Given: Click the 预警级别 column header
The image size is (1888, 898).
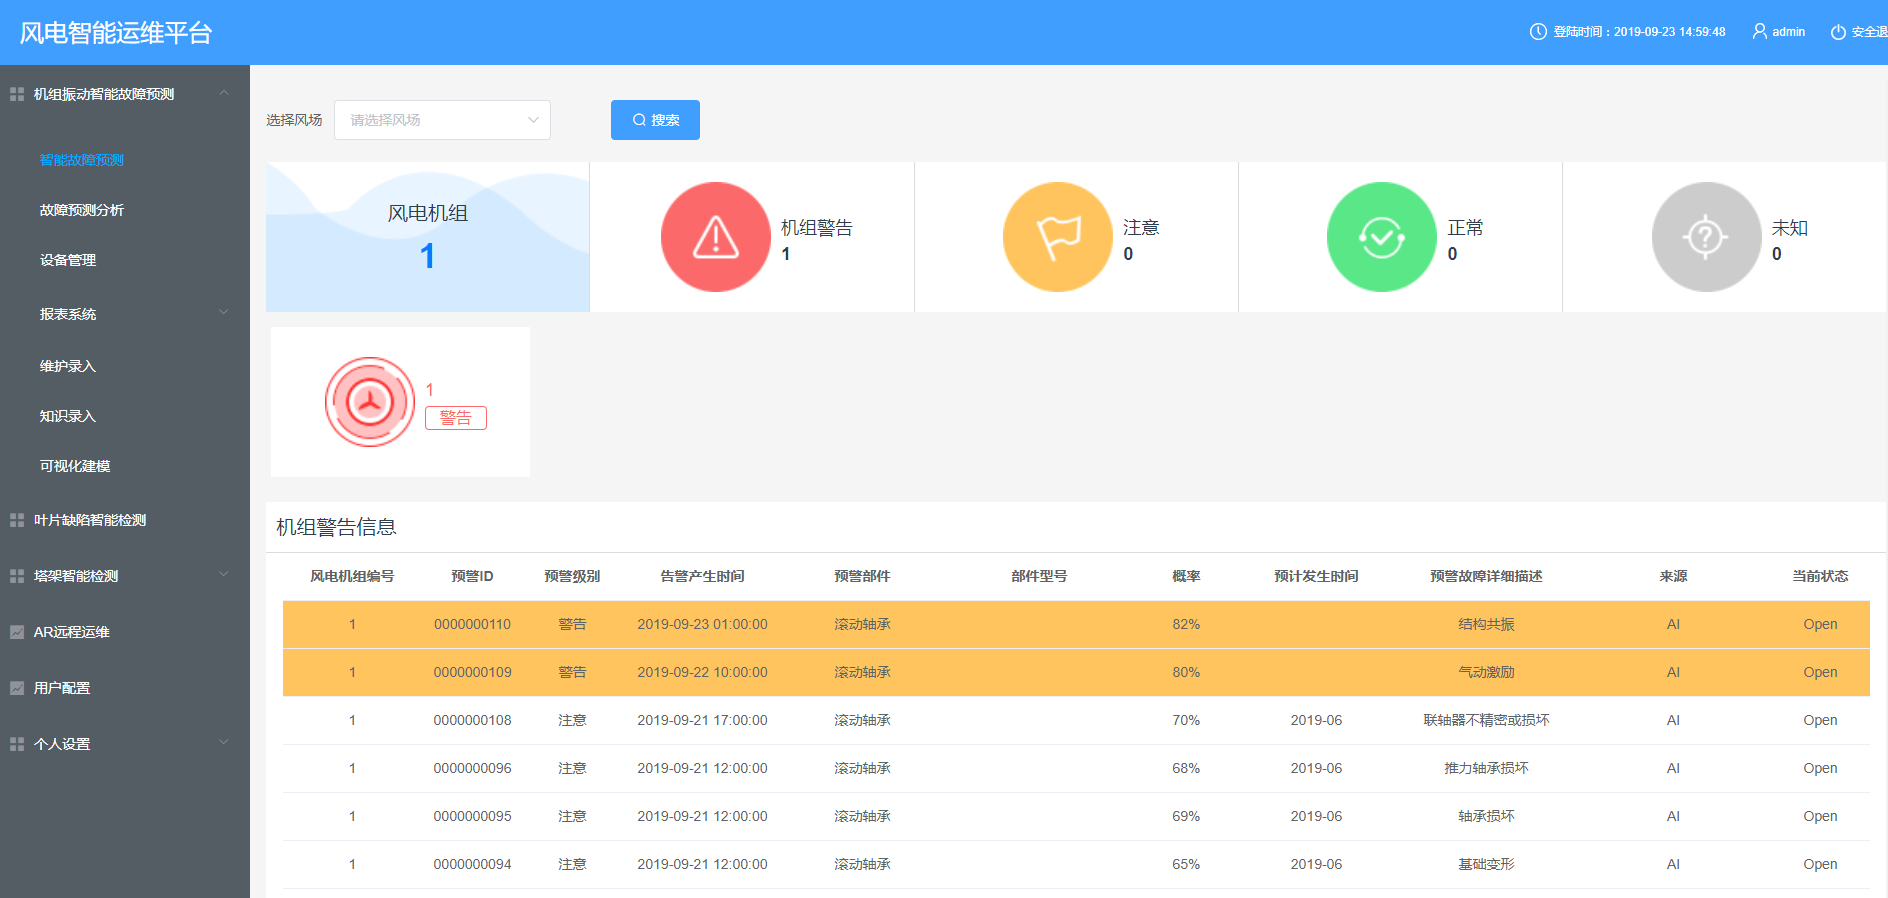Looking at the screenshot, I should click(x=572, y=576).
